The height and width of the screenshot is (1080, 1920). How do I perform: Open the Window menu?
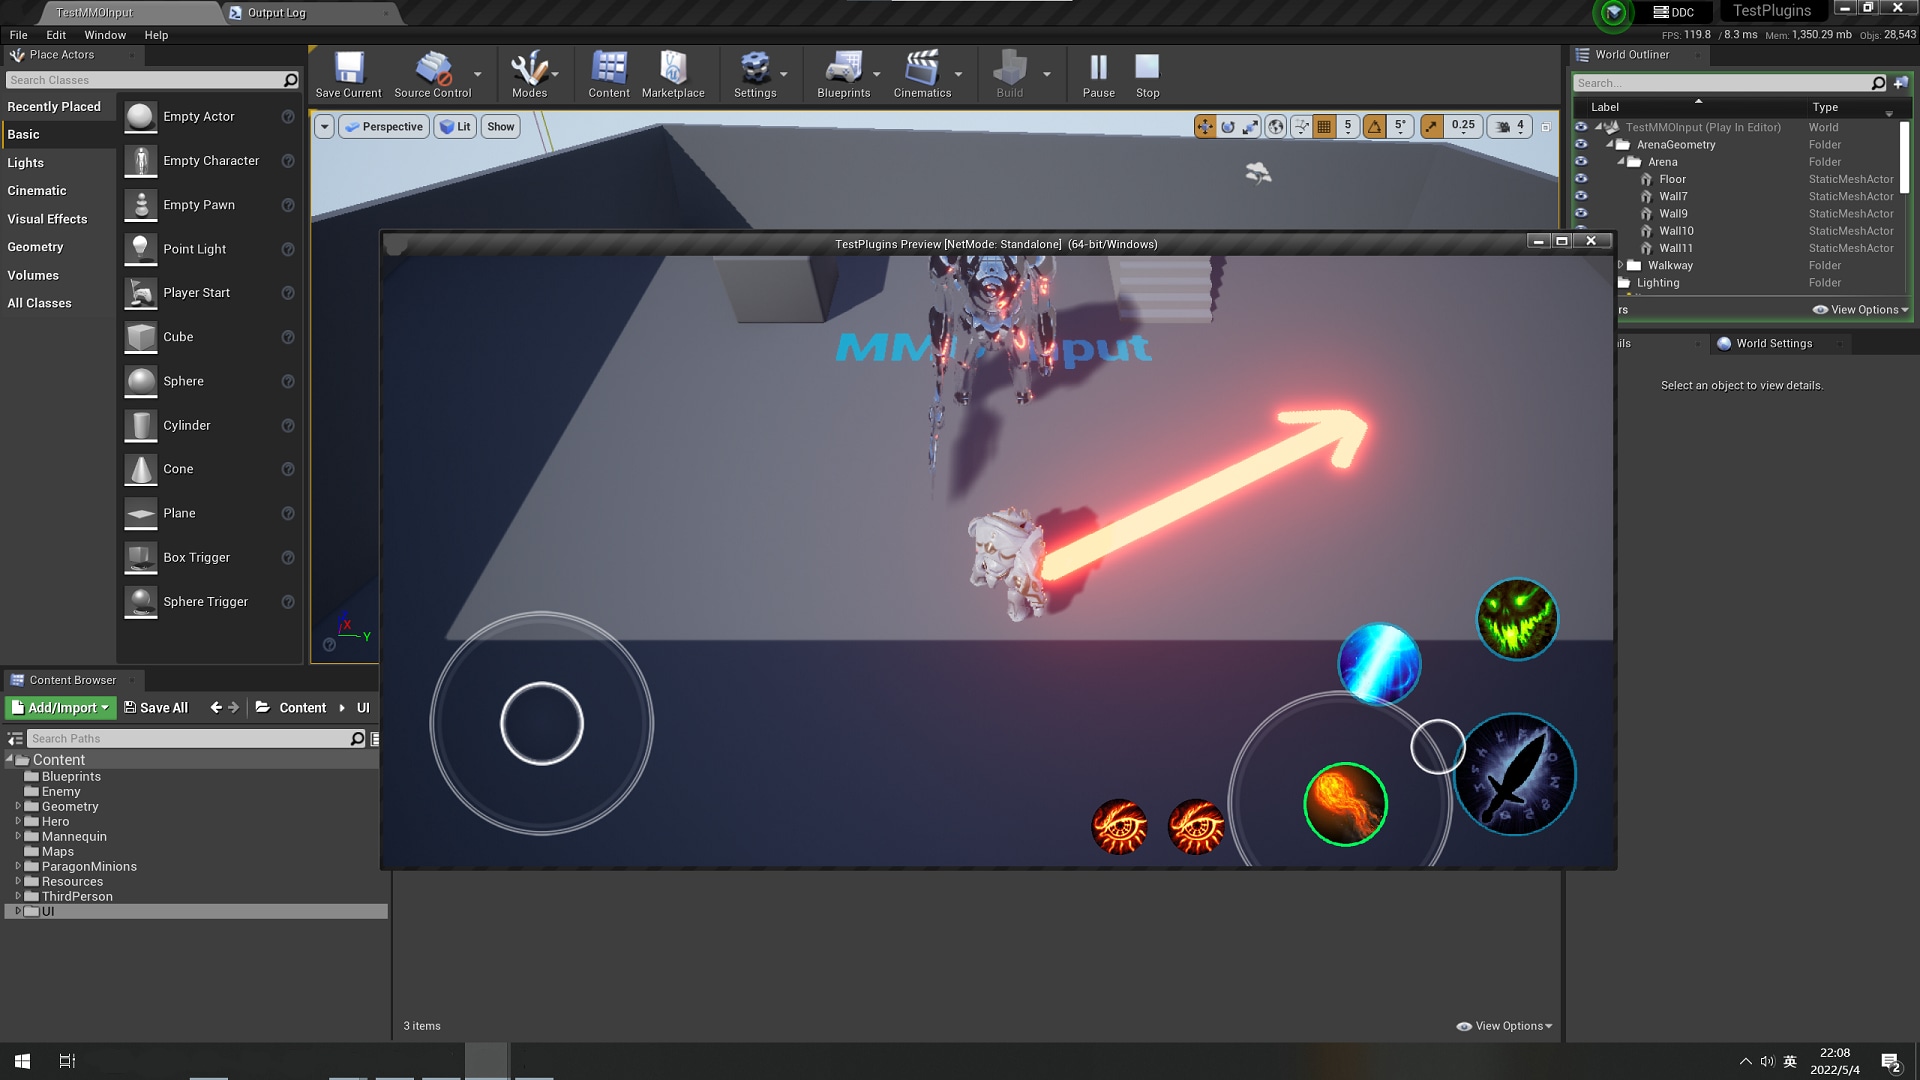point(105,35)
